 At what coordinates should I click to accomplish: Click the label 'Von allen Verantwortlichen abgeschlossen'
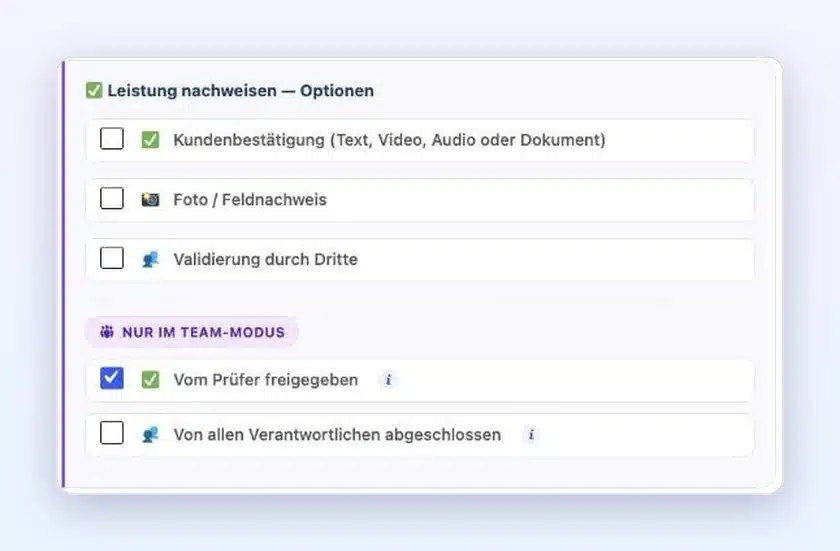pos(338,435)
